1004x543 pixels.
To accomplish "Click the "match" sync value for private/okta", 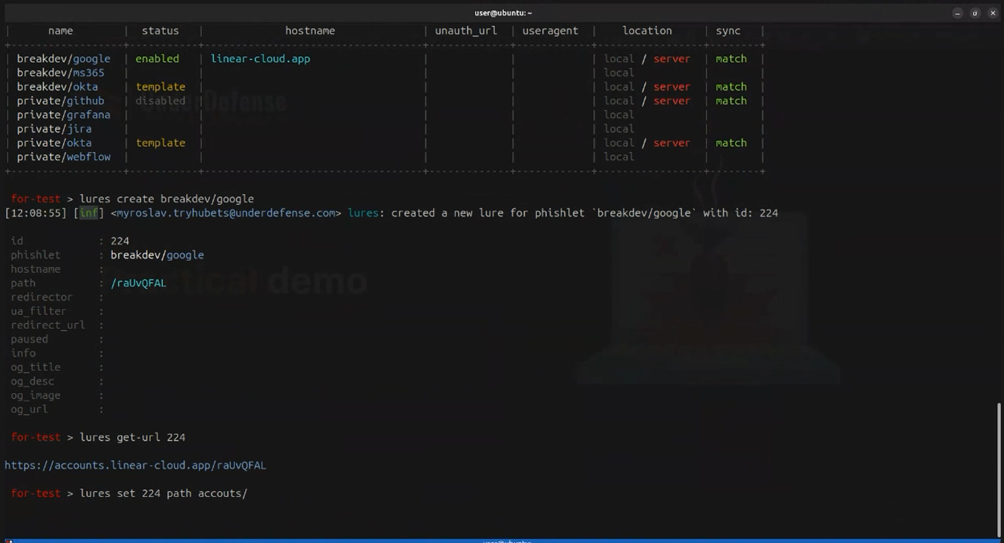I will tap(731, 143).
